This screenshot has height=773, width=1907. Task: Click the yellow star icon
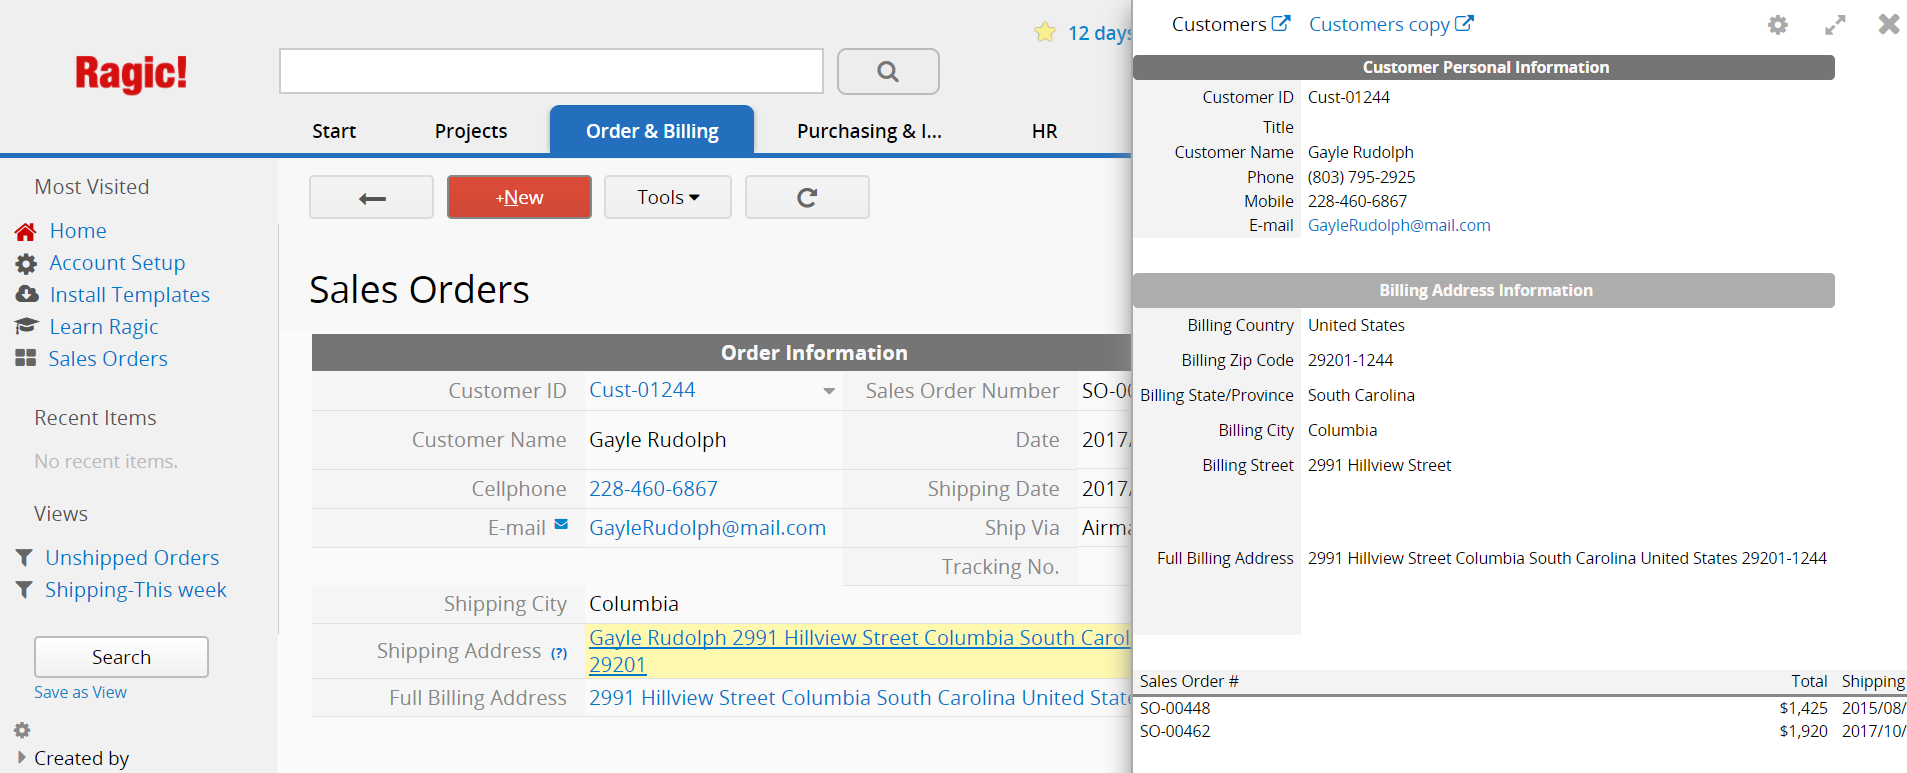[1045, 32]
